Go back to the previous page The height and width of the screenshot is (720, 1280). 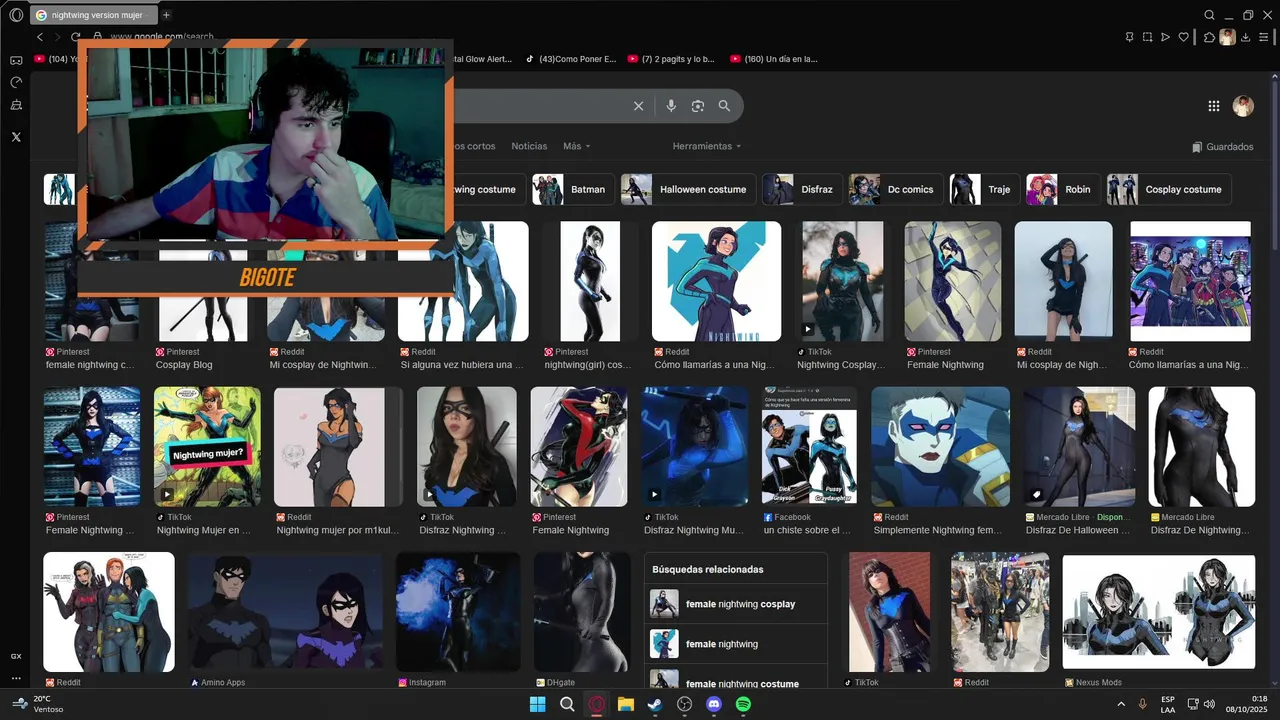(40, 37)
